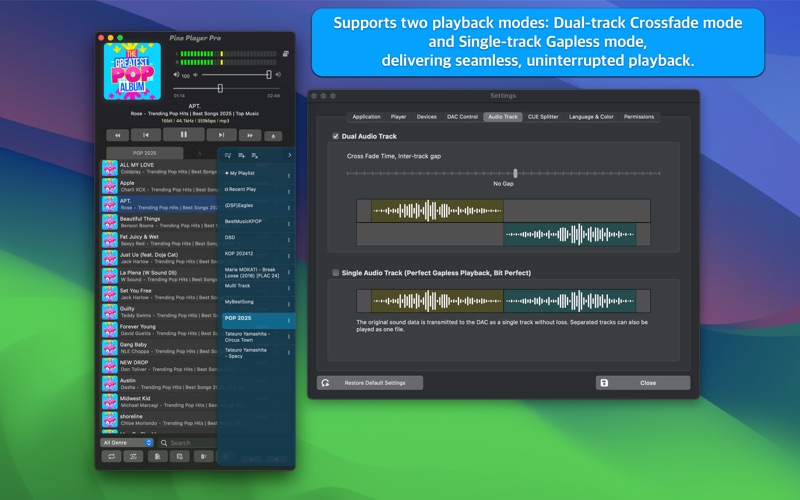Enable Single Audio Track checkbox
Viewport: 800px width, 500px height.
[x=335, y=273]
